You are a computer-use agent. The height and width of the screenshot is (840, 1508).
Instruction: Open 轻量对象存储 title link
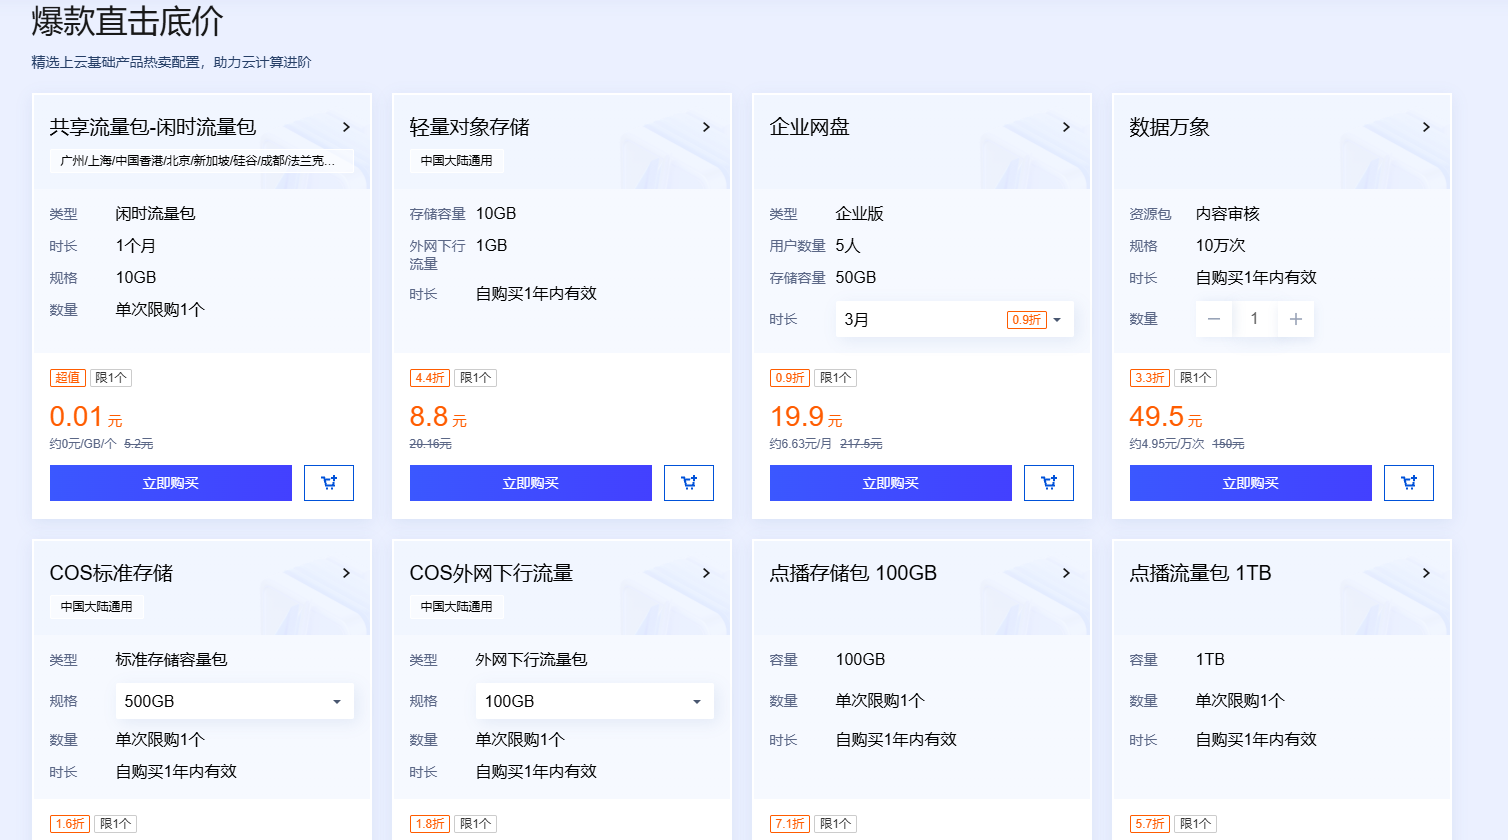(x=470, y=127)
